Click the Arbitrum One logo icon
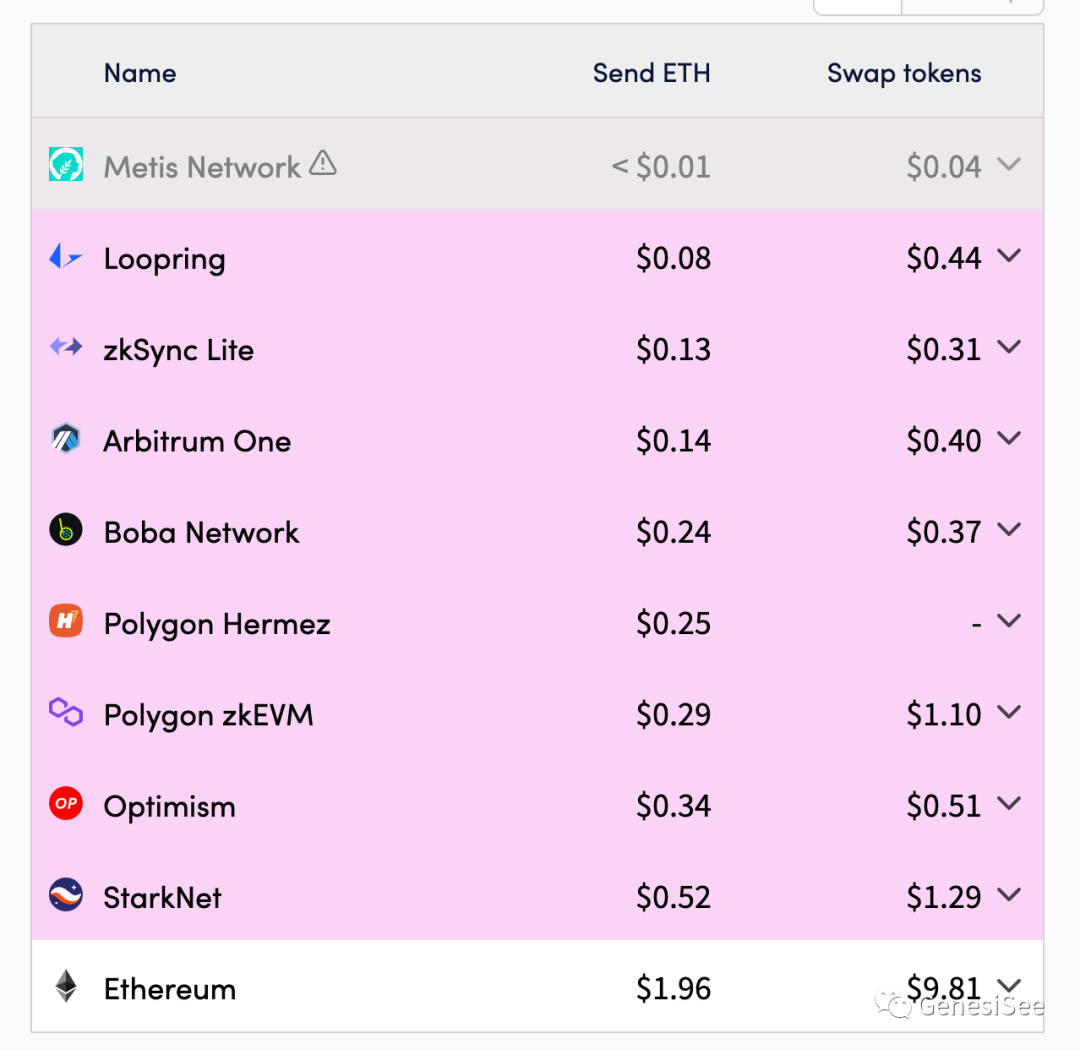This screenshot has height=1050, width=1080. click(66, 440)
